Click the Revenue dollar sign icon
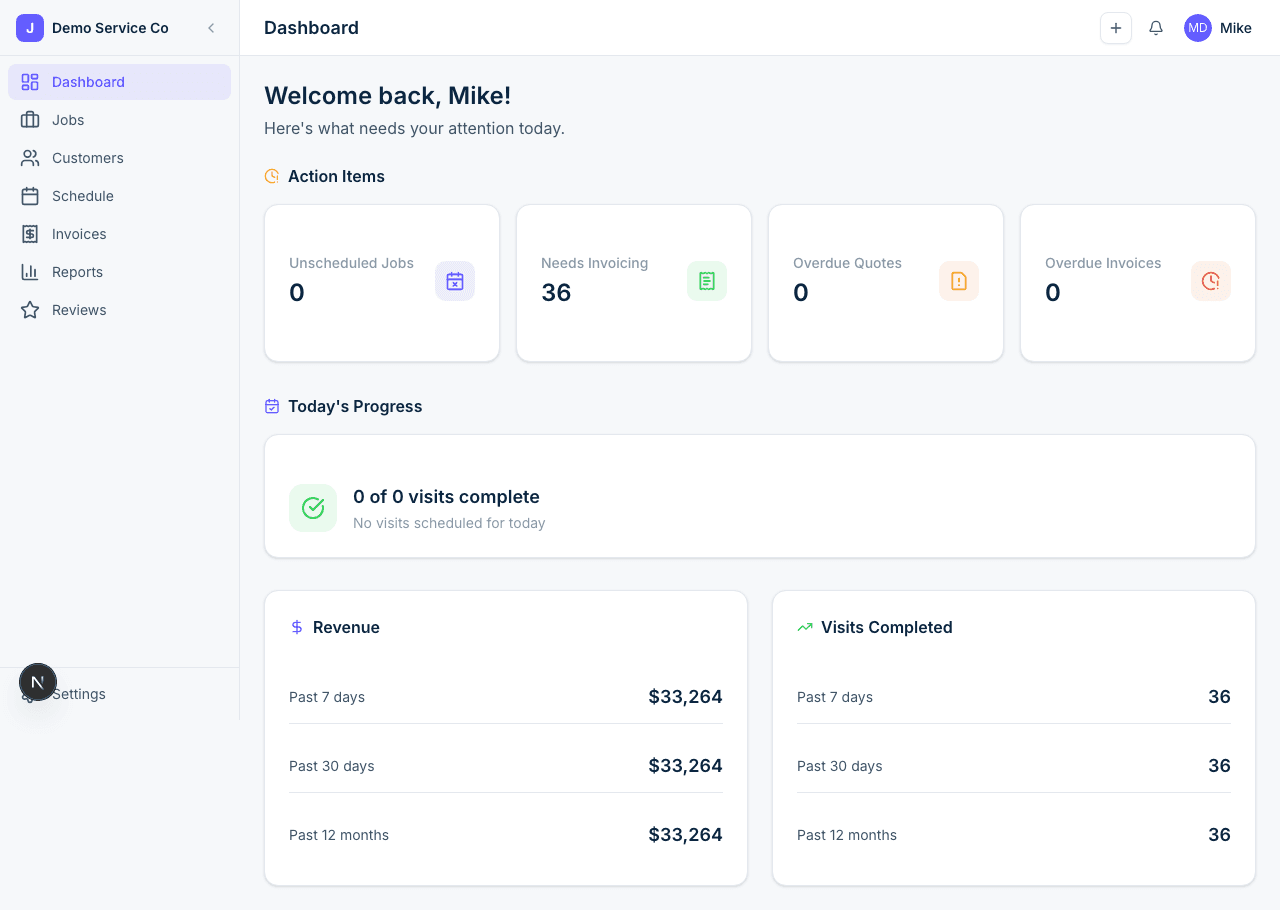 coord(297,627)
